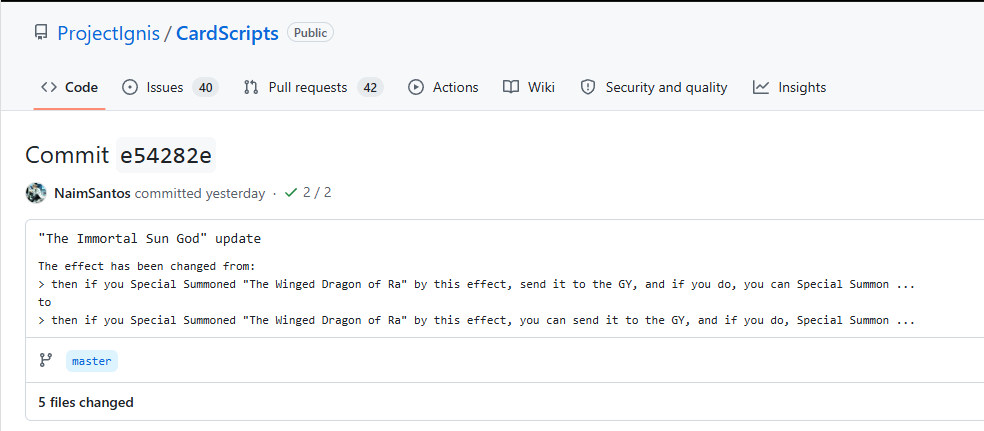Viewport: 984px width, 431px height.
Task: Click the Code angle-brackets icon
Action: (x=49, y=87)
